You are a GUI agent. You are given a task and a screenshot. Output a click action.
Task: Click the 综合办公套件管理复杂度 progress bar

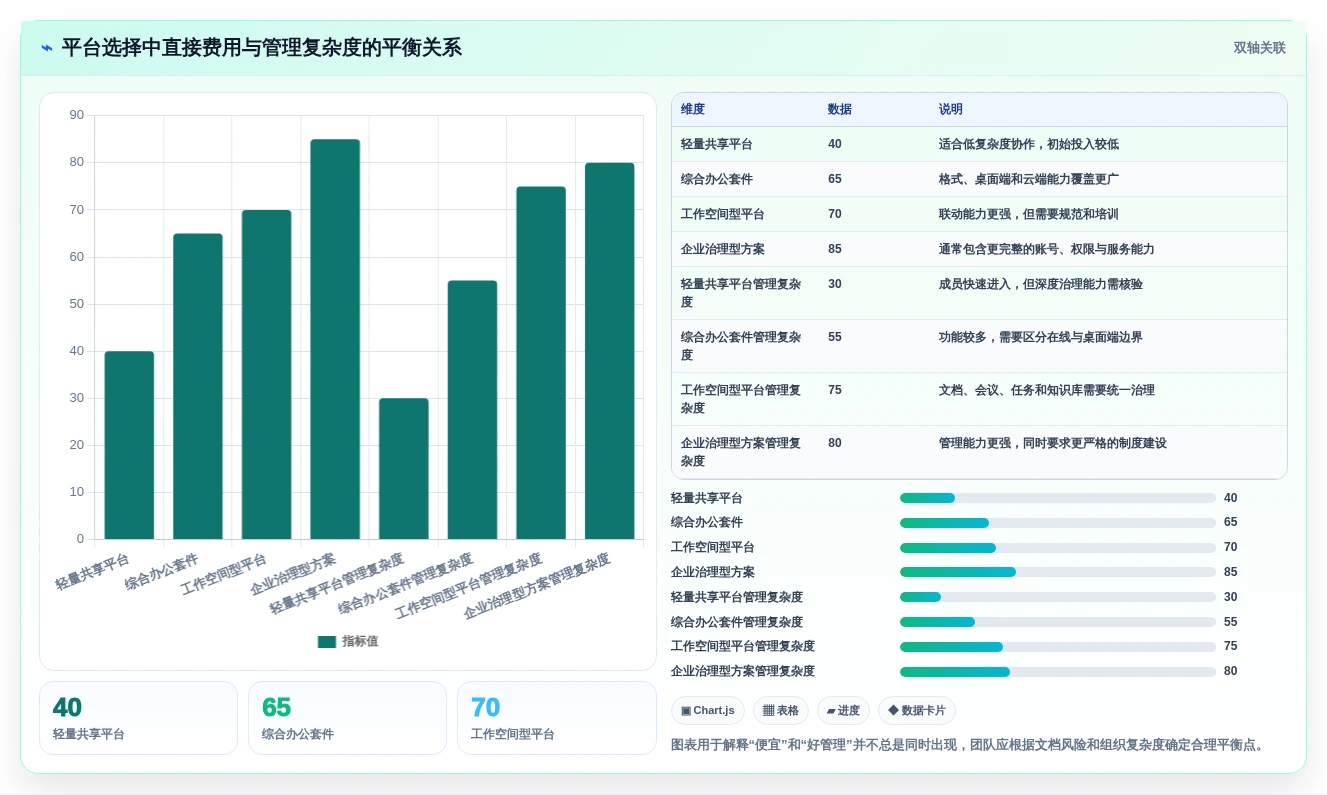pyautogui.click(x=1058, y=622)
